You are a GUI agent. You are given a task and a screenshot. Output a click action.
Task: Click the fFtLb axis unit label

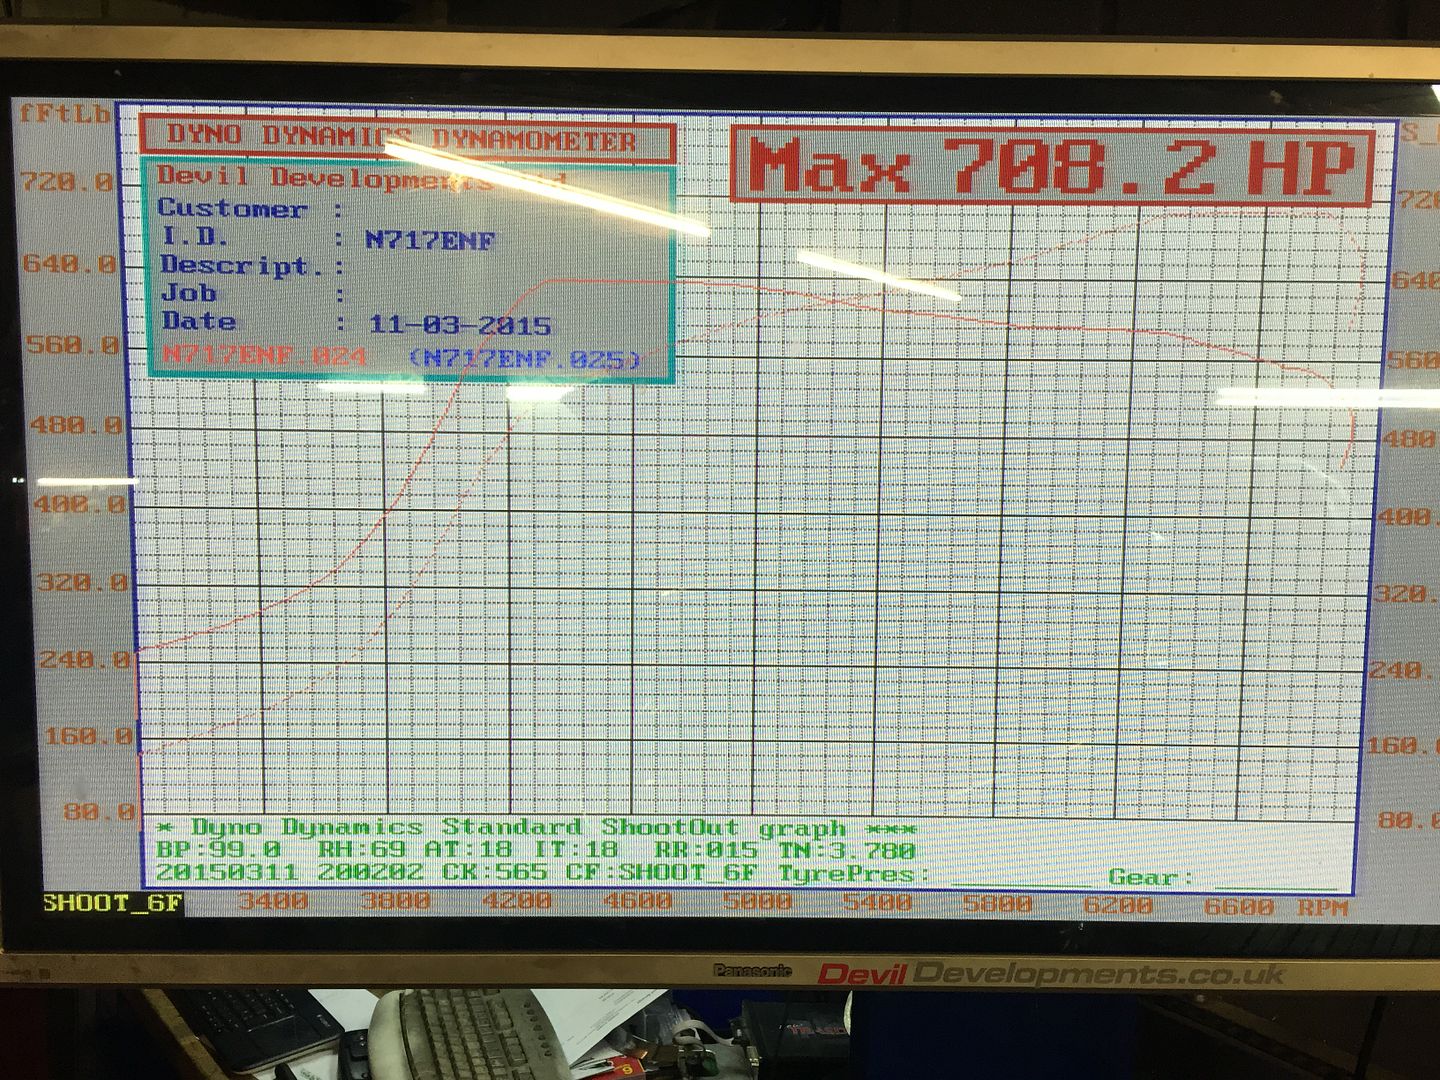[64, 113]
